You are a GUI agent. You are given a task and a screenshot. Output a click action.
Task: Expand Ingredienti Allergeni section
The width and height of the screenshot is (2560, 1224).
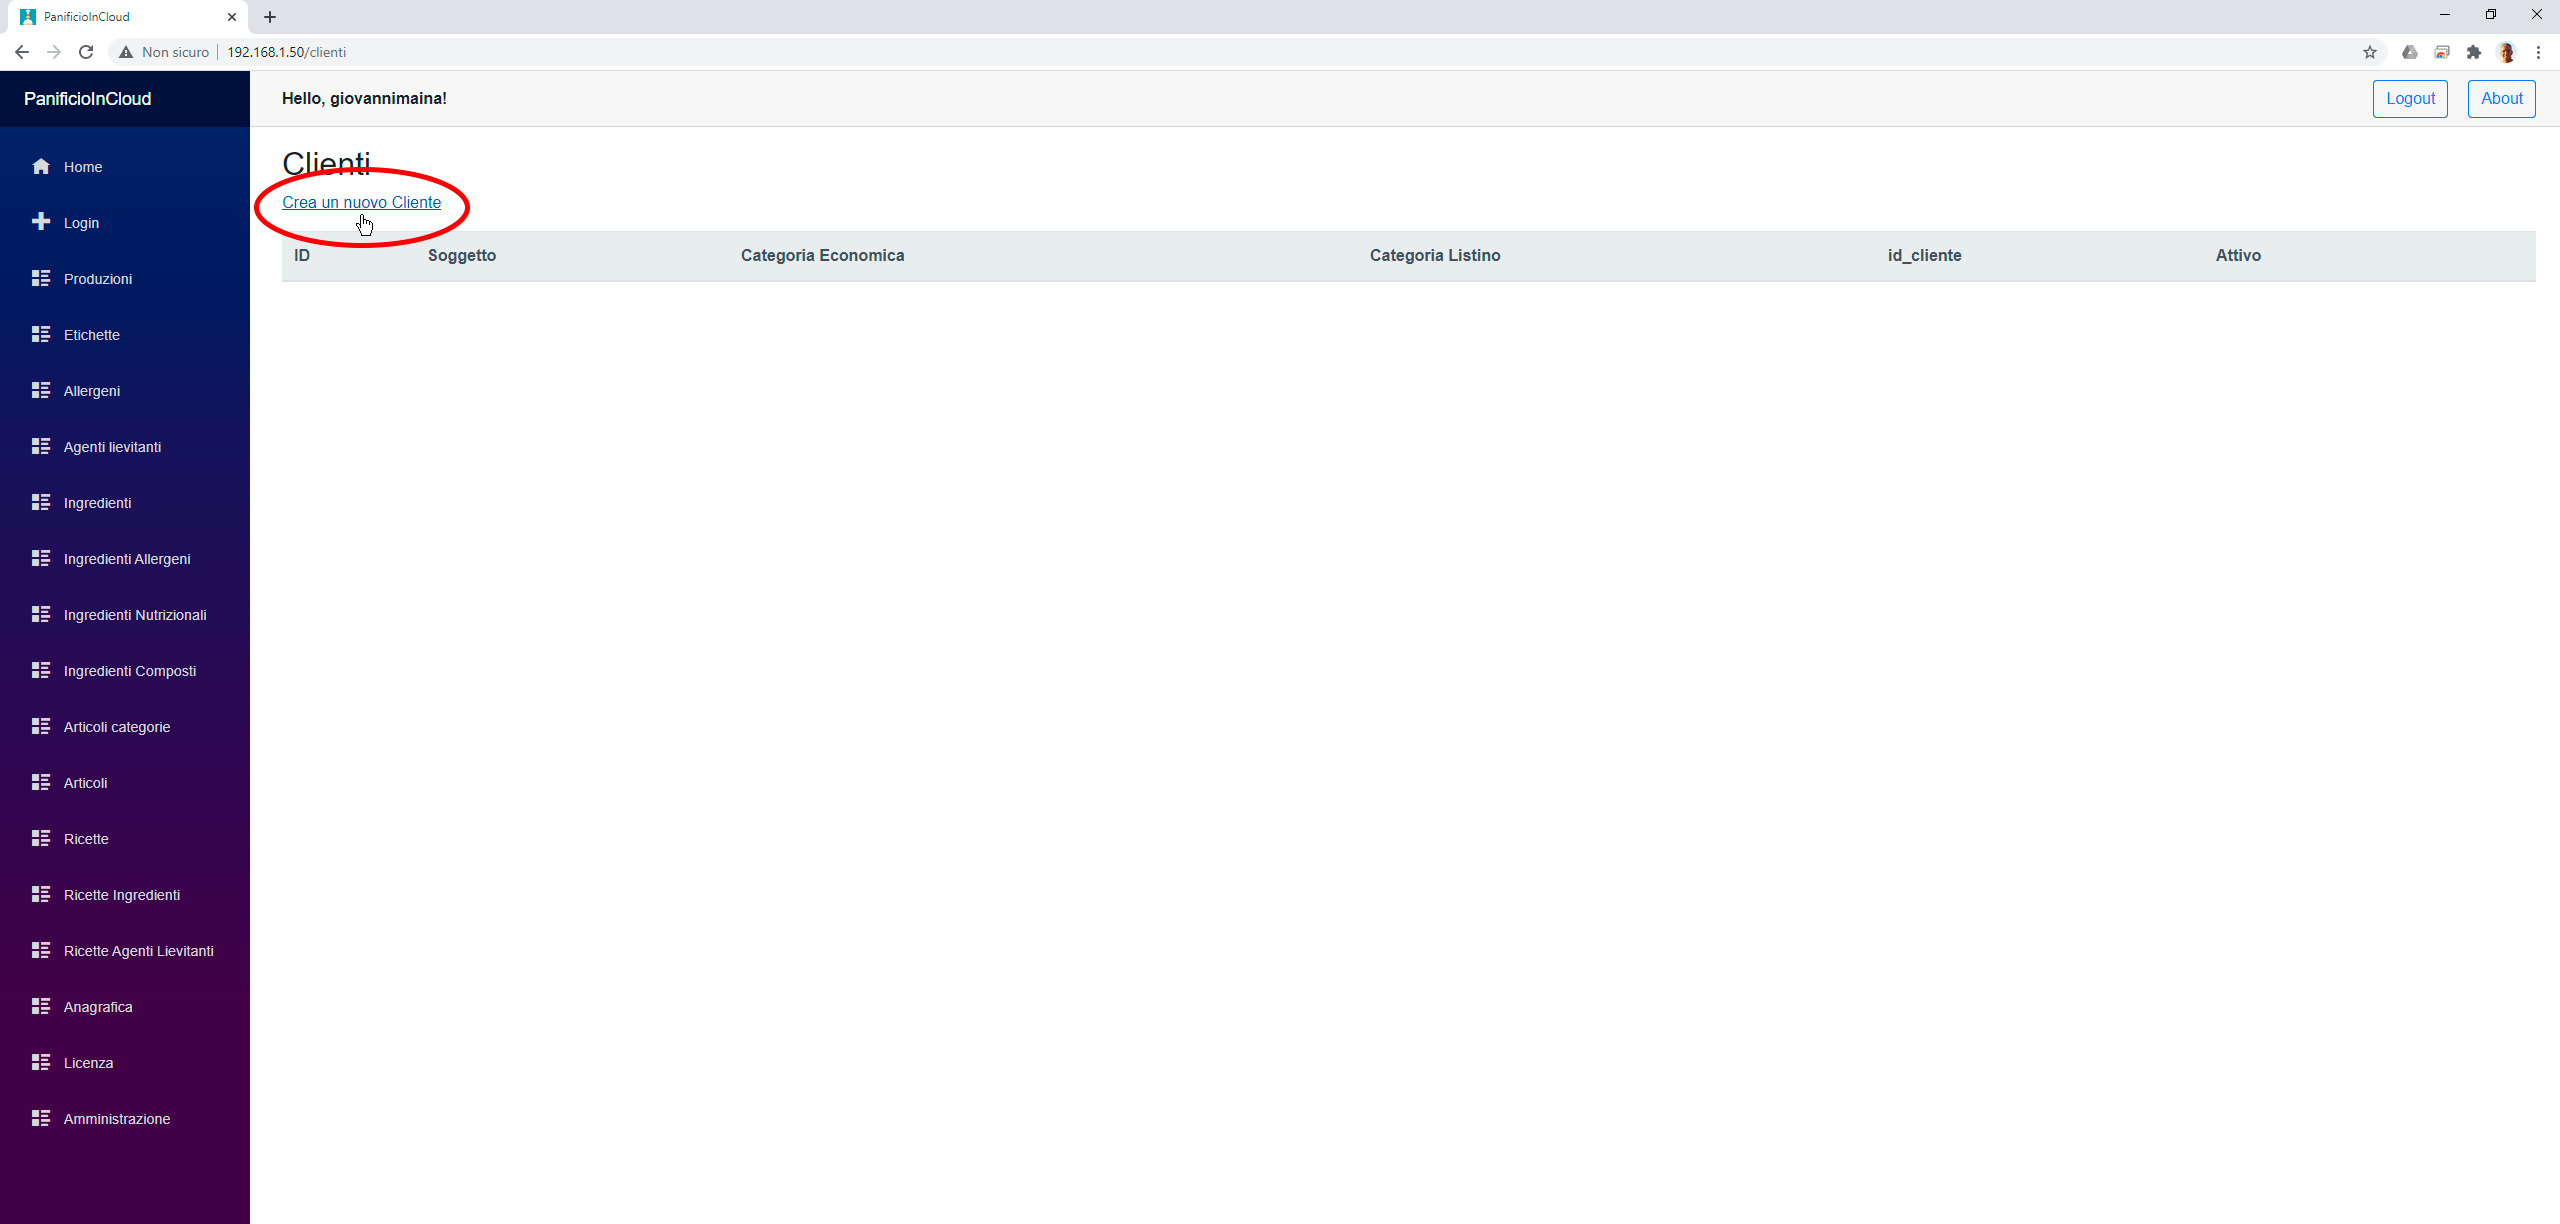click(x=126, y=558)
